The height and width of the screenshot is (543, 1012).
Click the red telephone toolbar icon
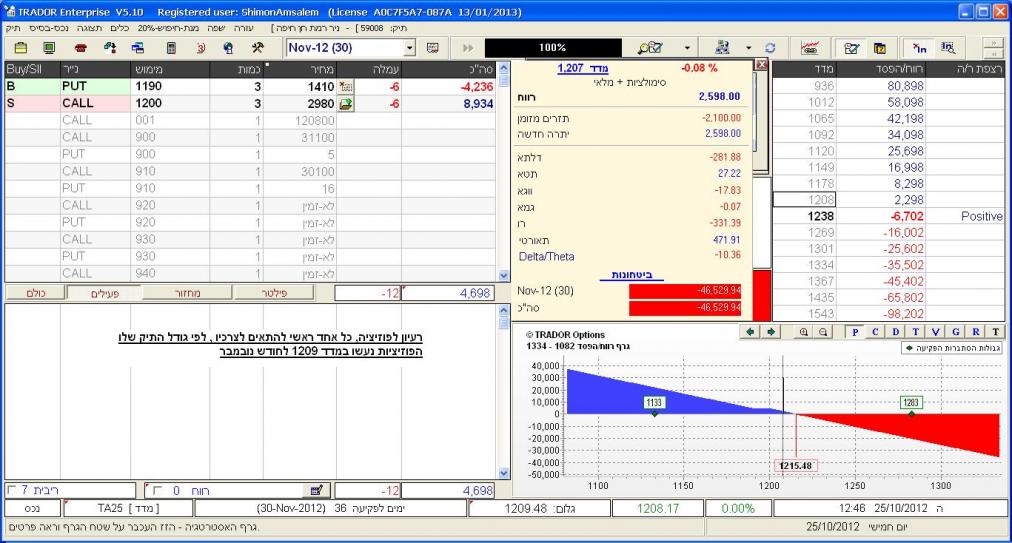pyautogui.click(x=80, y=48)
